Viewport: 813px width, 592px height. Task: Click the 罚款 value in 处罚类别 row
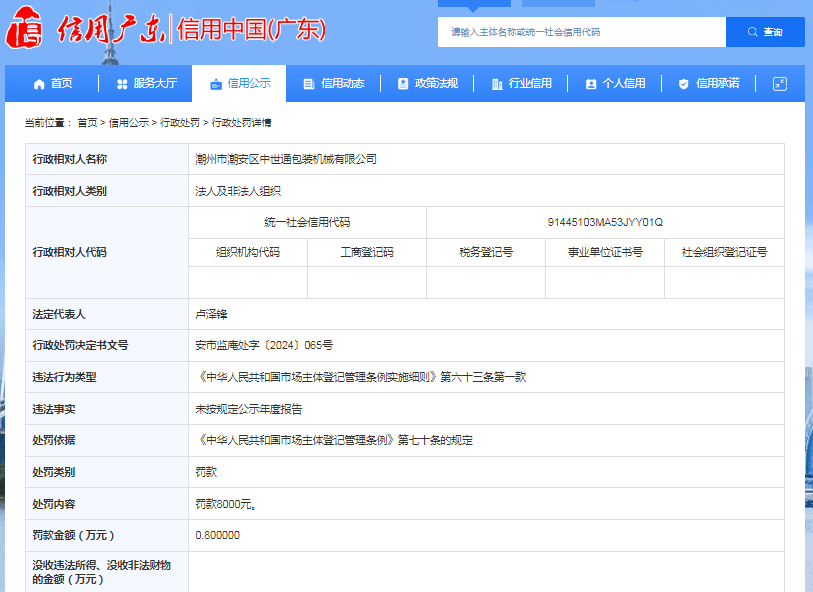coord(206,472)
